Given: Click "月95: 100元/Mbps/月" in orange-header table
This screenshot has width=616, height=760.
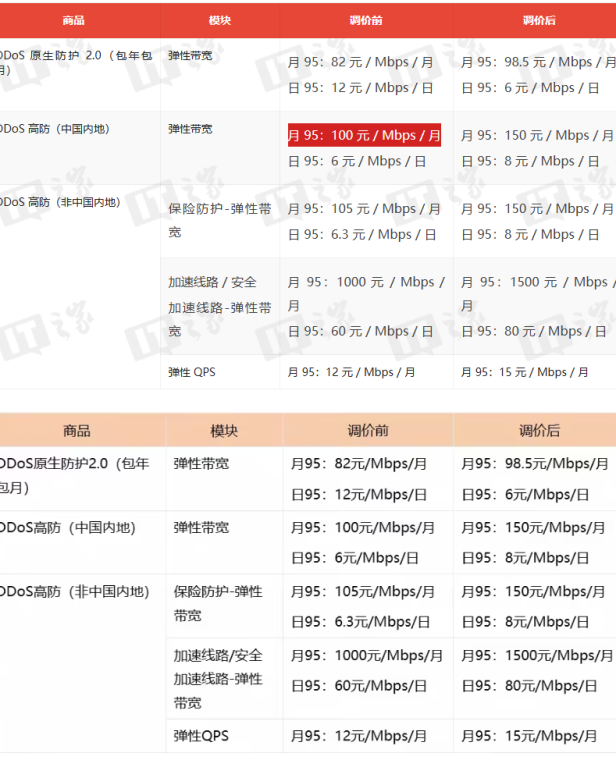Looking at the screenshot, I should coord(363,527).
